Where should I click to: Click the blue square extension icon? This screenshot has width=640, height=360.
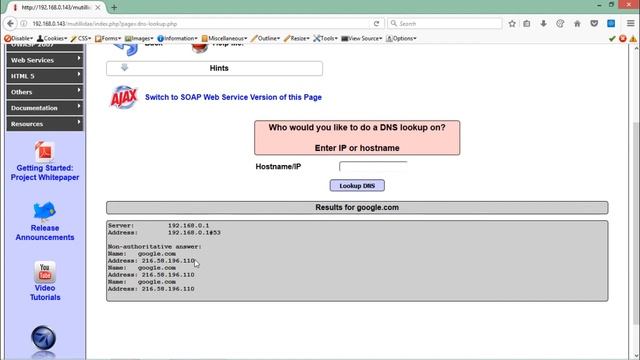coord(611,24)
